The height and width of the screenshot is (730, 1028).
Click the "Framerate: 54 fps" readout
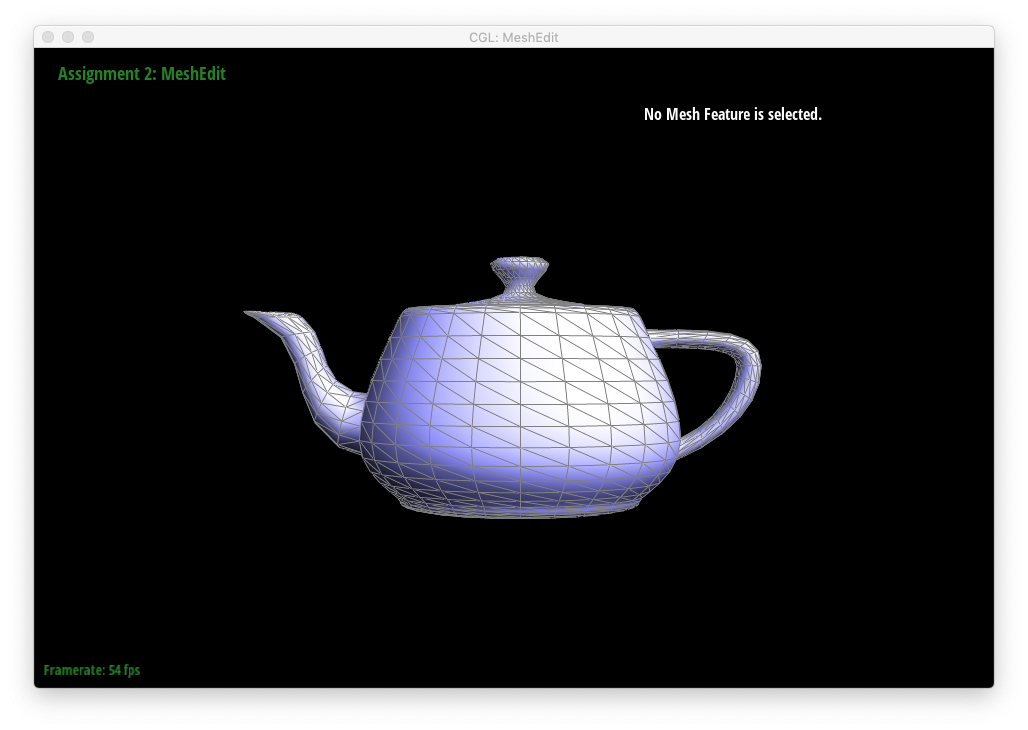[x=92, y=670]
